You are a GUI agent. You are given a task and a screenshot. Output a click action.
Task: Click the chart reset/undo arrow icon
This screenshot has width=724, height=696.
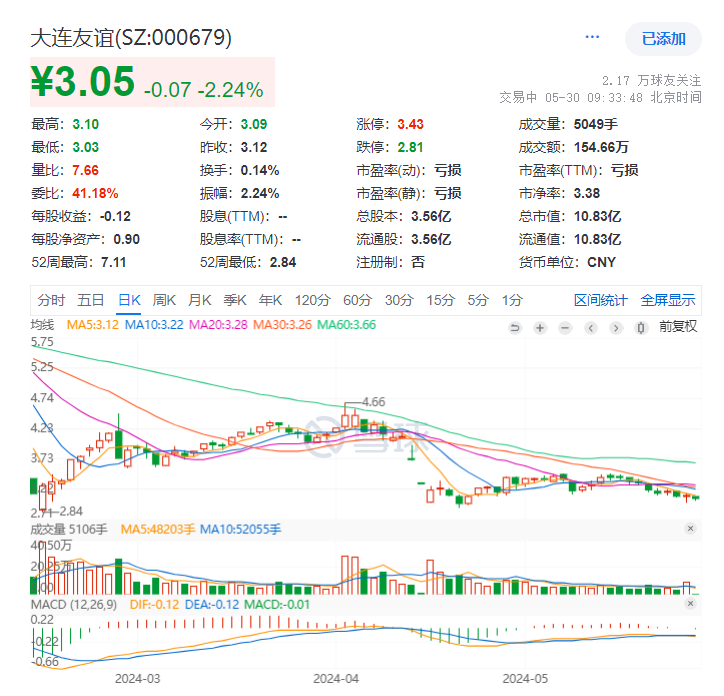514,328
